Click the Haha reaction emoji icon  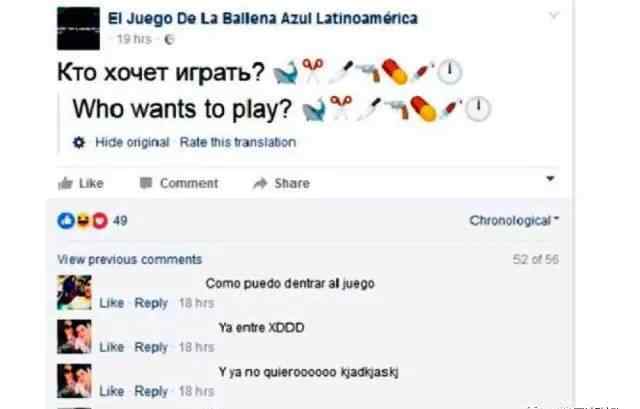[x=83, y=221]
